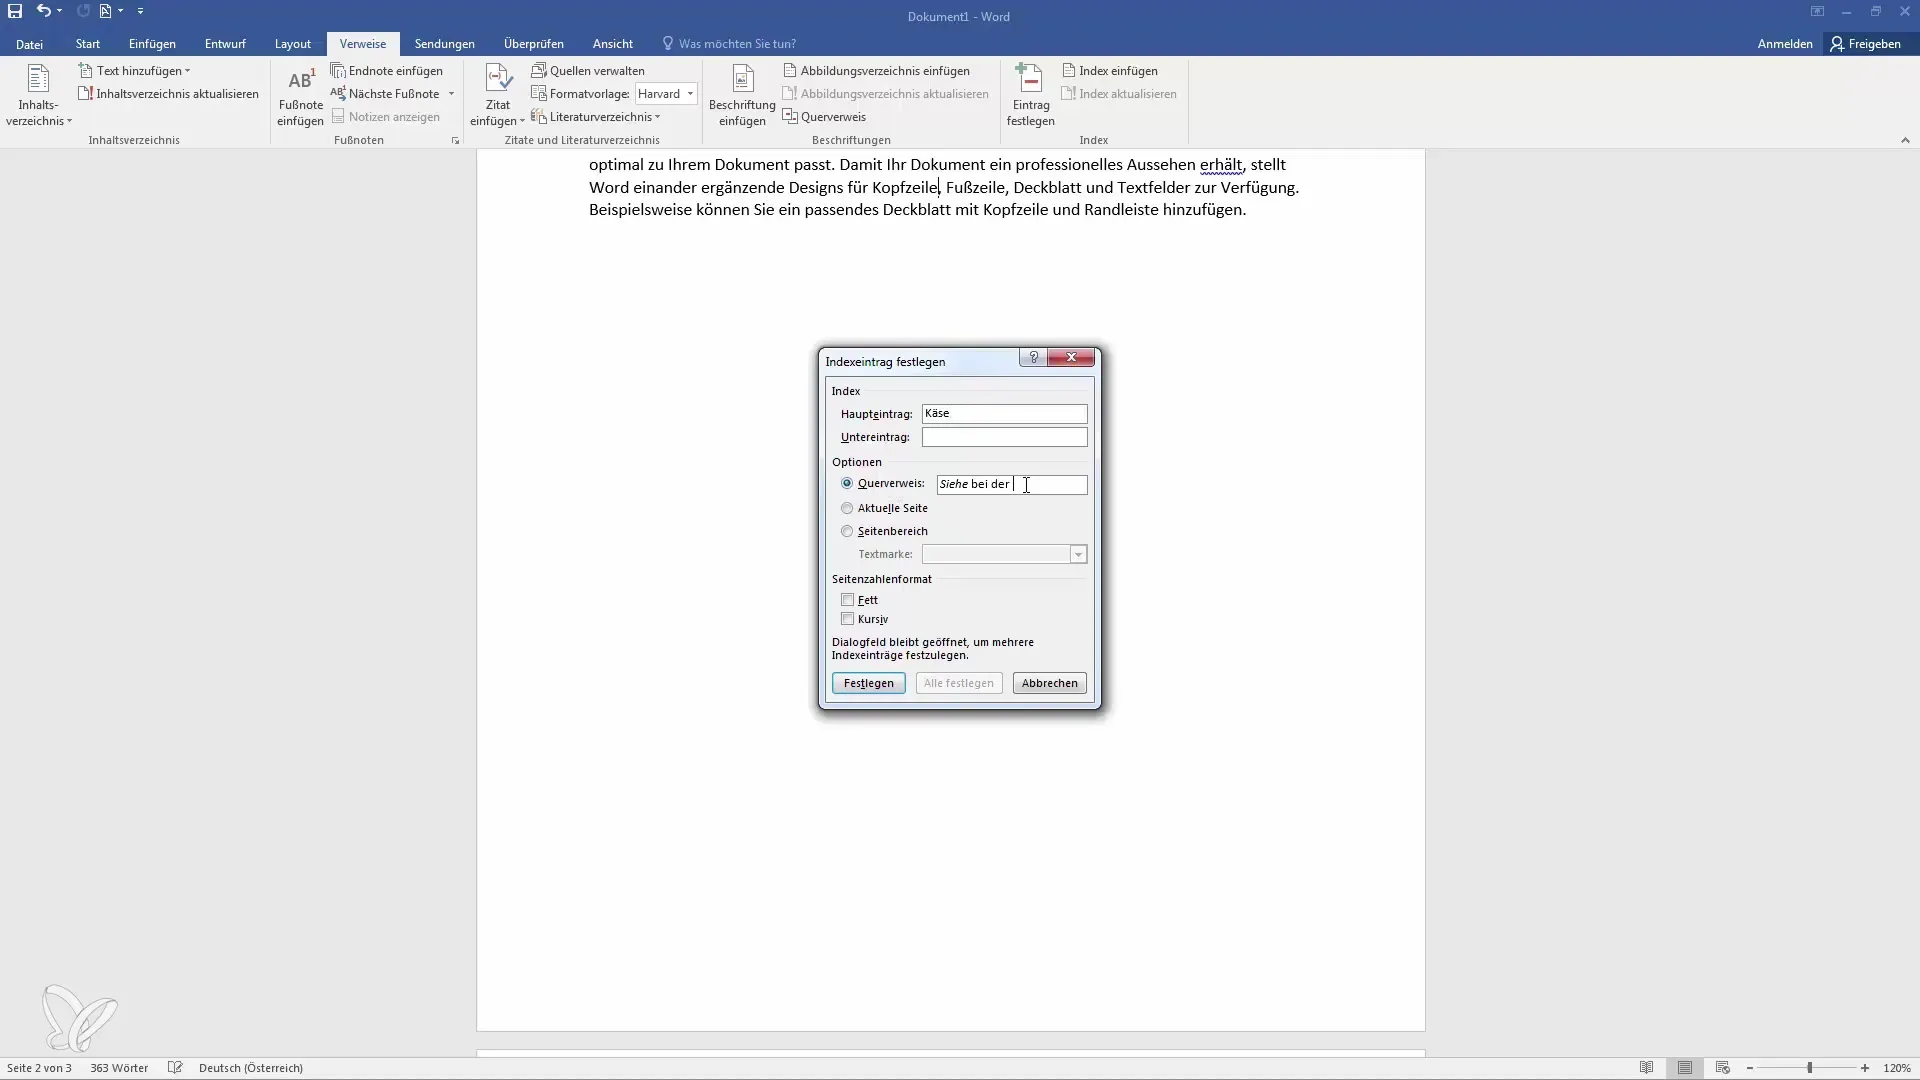
Task: Open the help question mark in dialog
Action: [x=1033, y=358]
